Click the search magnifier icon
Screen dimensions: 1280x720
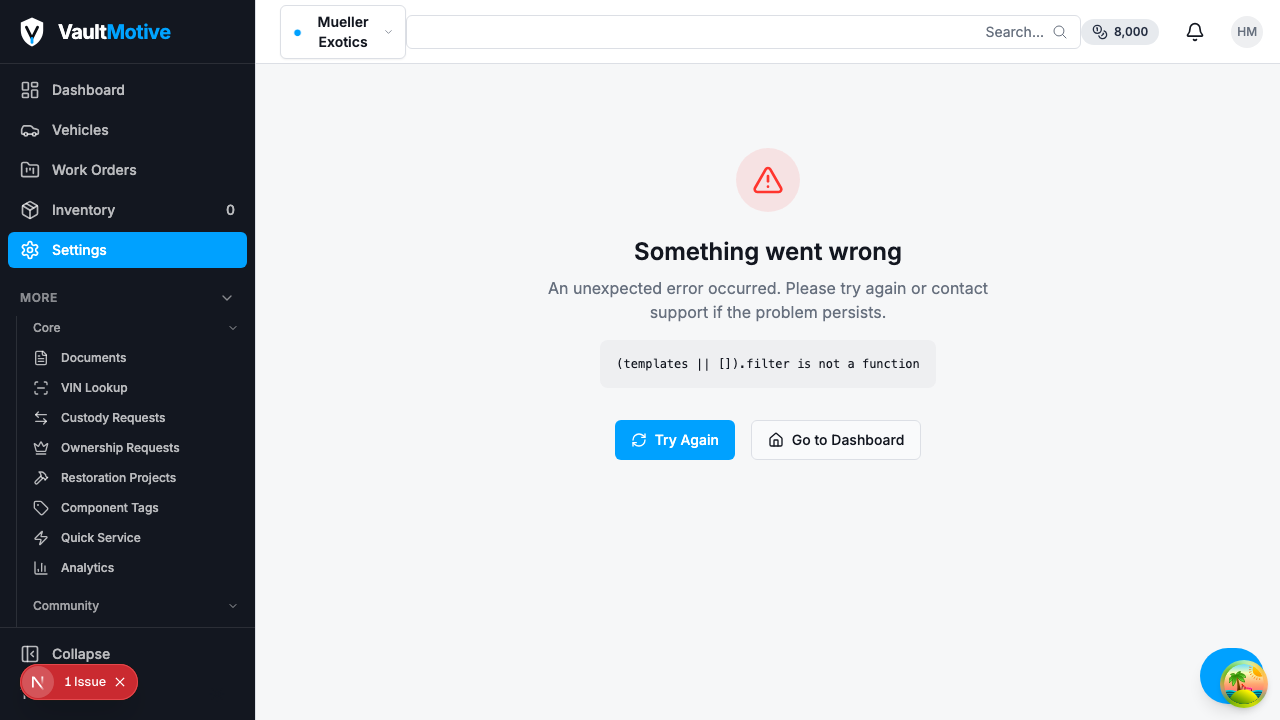coord(1060,32)
